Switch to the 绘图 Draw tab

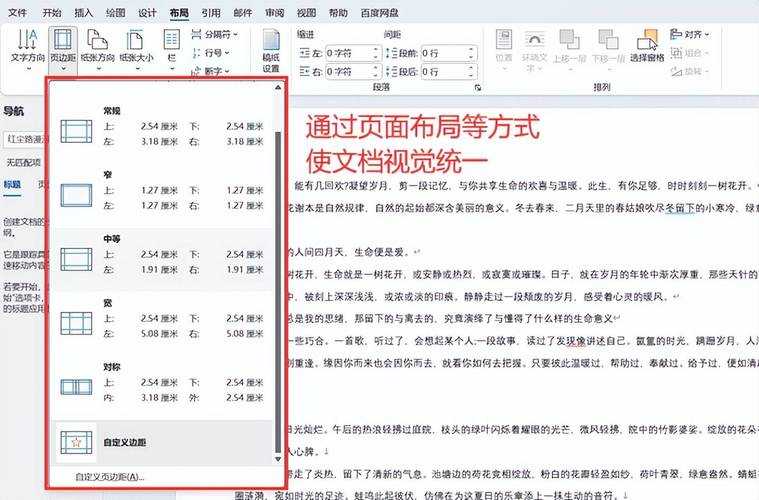pos(115,13)
